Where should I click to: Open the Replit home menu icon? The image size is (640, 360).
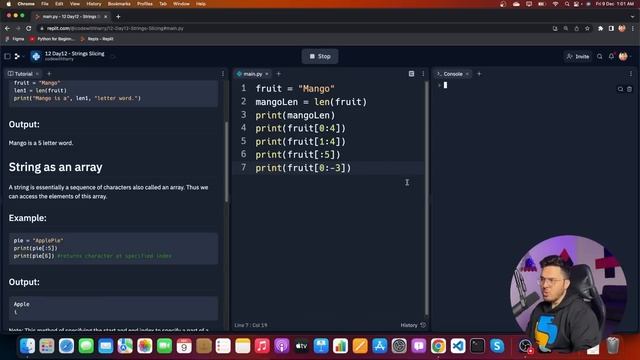click(18, 56)
